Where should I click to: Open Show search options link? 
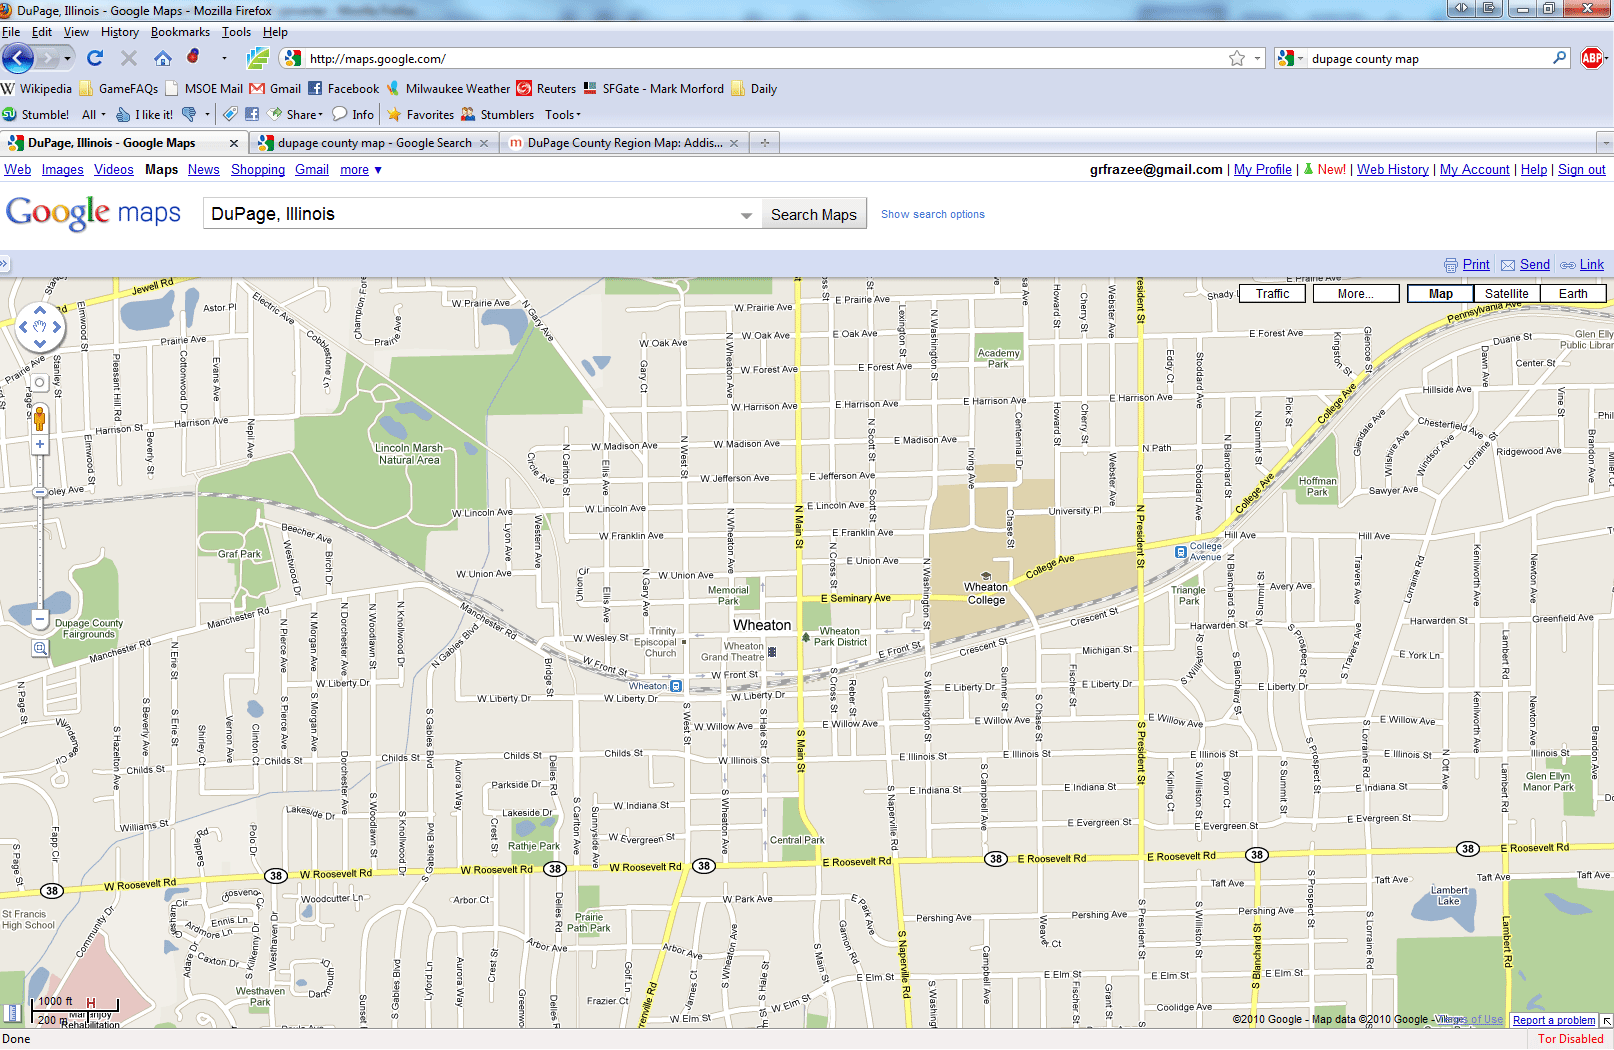pyautogui.click(x=932, y=214)
